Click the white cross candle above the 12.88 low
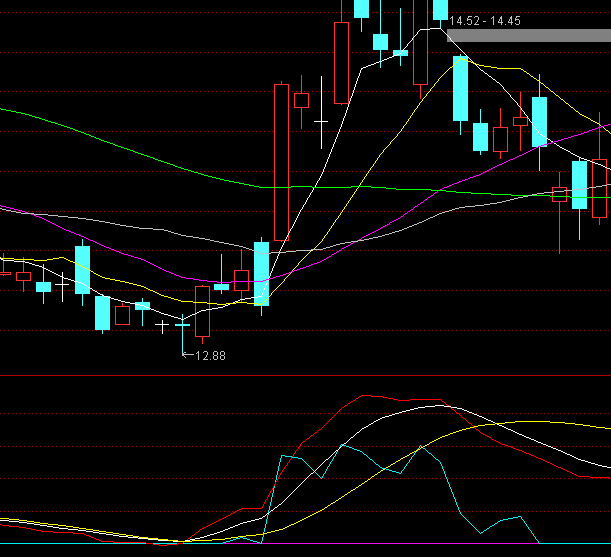This screenshot has height=557, width=611. [x=182, y=323]
